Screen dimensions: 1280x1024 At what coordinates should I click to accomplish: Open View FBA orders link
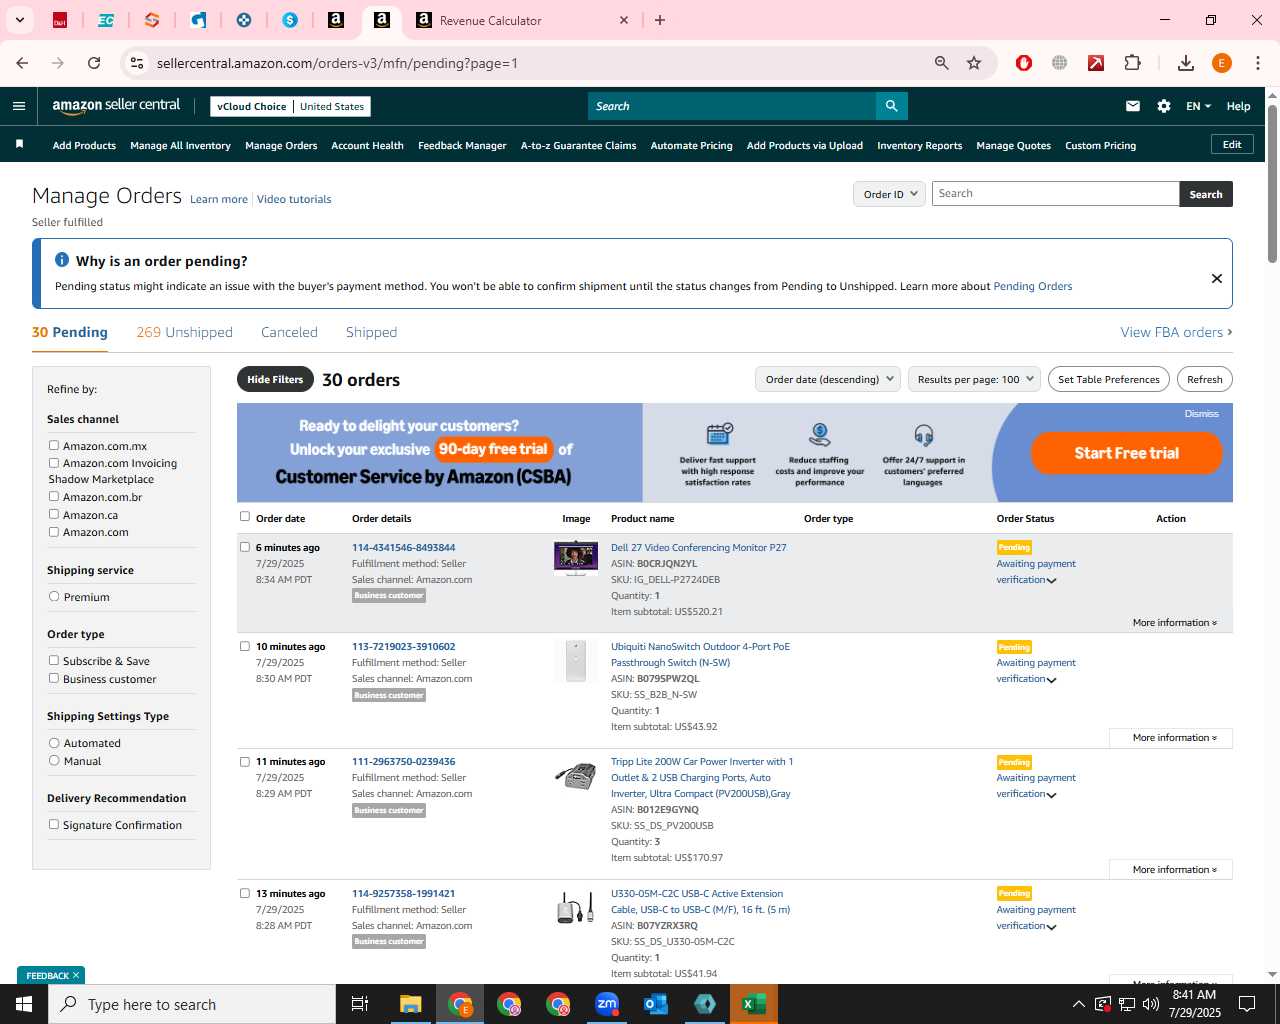(x=1176, y=332)
